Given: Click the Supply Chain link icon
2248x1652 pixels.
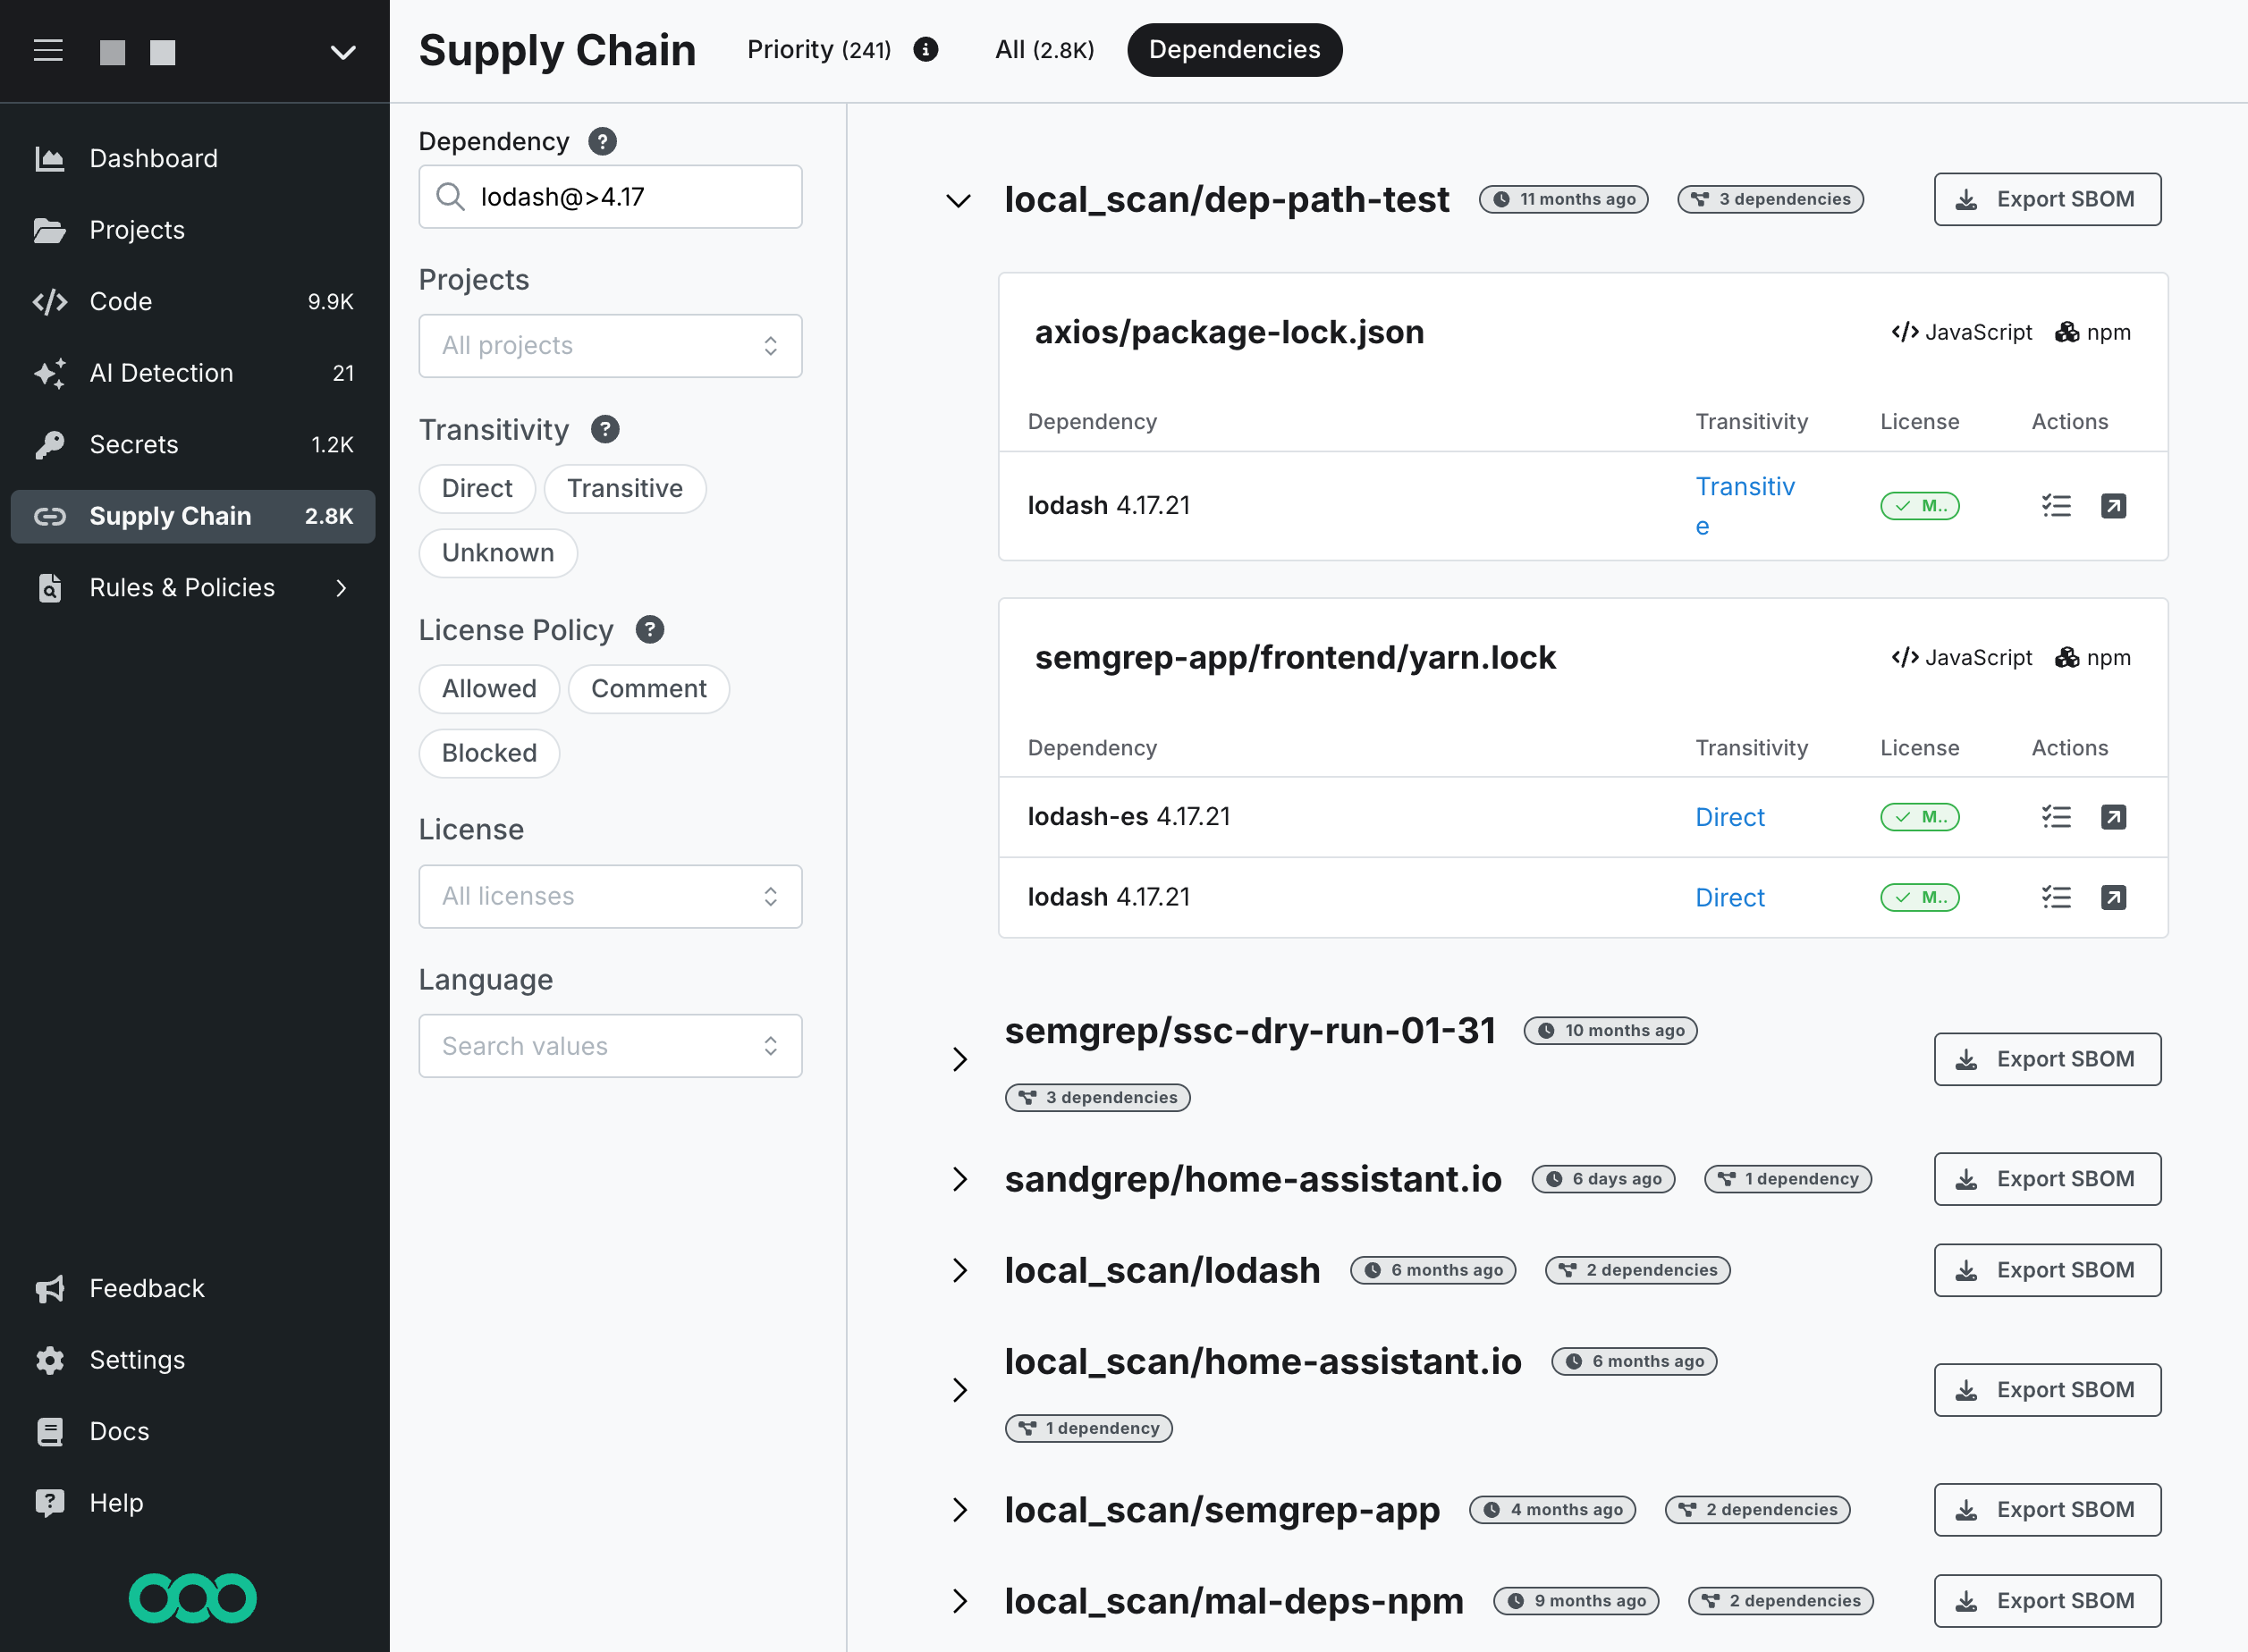Looking at the screenshot, I should 49,516.
